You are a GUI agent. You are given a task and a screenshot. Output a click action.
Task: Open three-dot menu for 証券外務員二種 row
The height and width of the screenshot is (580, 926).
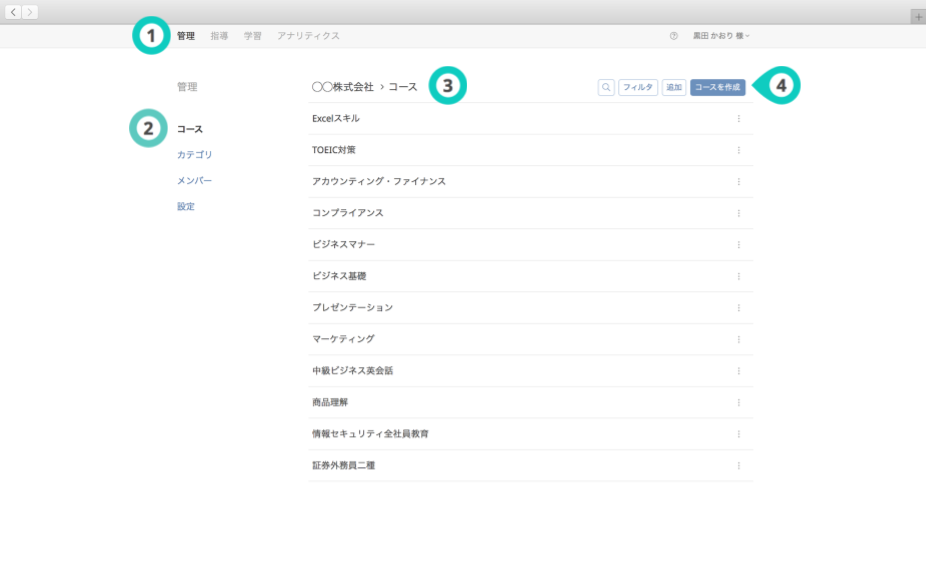(x=739, y=466)
